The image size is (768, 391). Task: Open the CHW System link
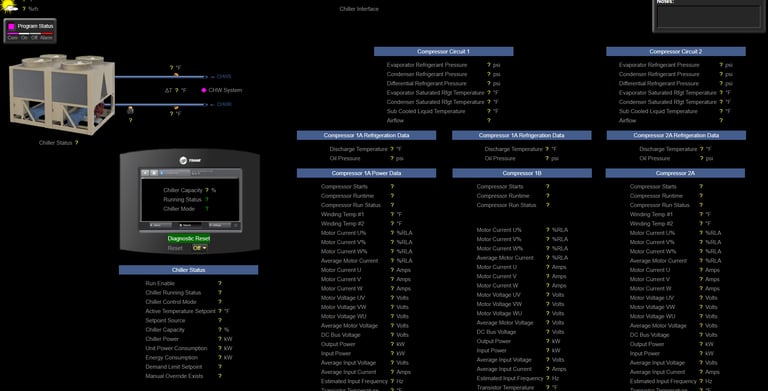(x=225, y=90)
